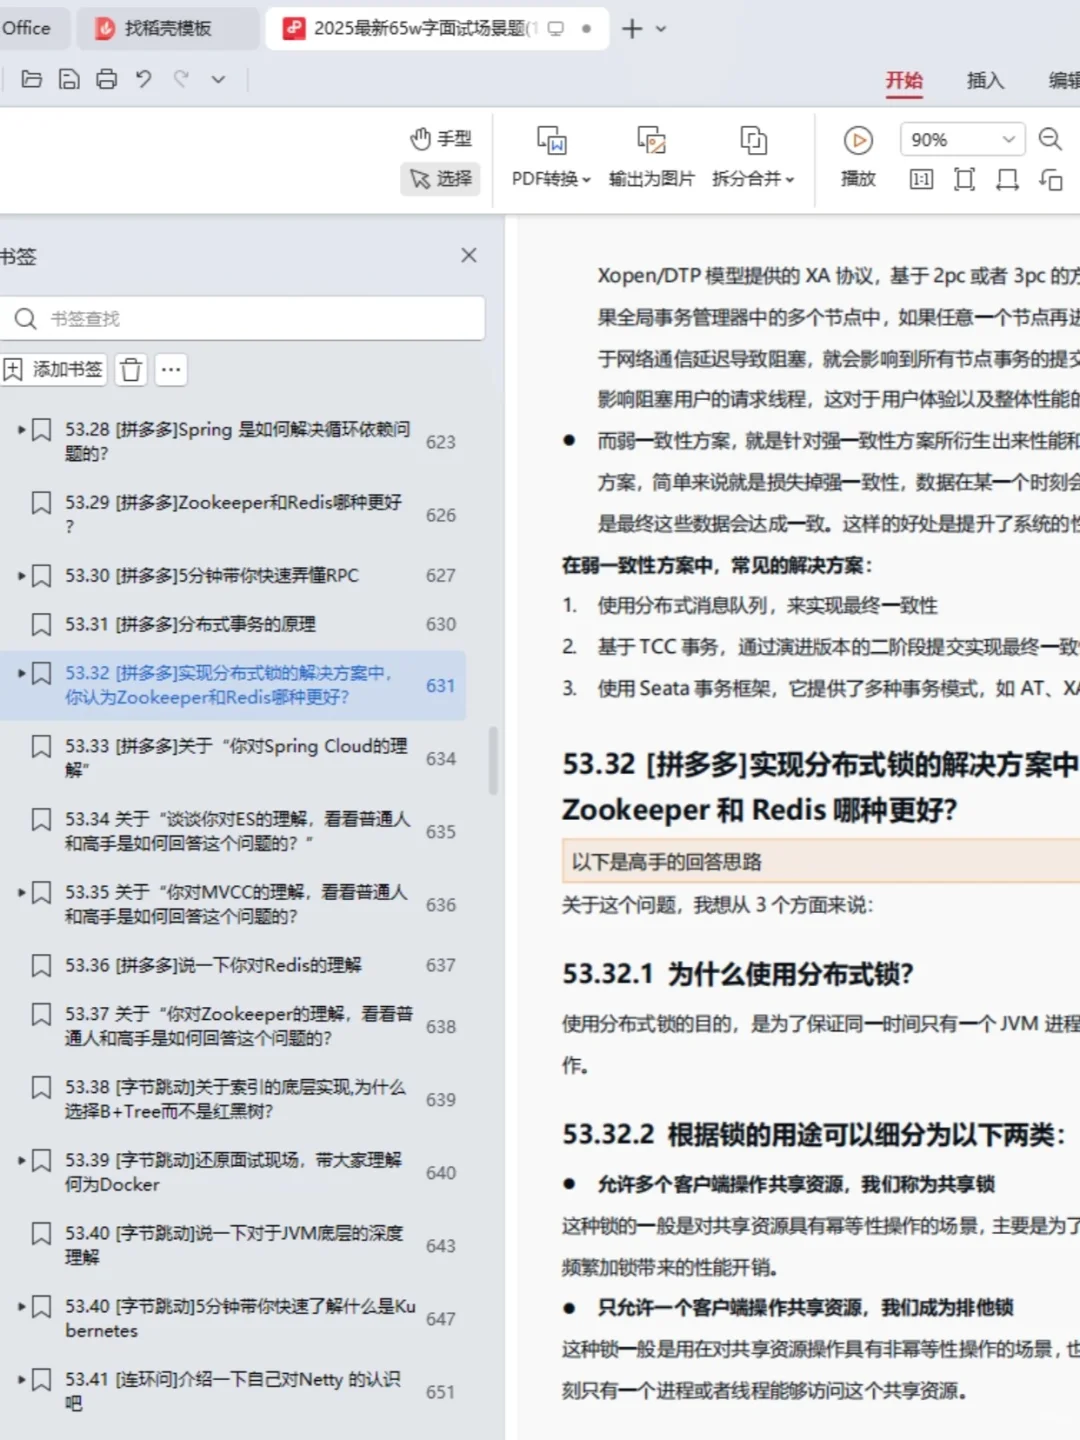Expand bookmark 53.41 Netty 的认识
The width and height of the screenshot is (1080, 1440).
tap(21, 1379)
